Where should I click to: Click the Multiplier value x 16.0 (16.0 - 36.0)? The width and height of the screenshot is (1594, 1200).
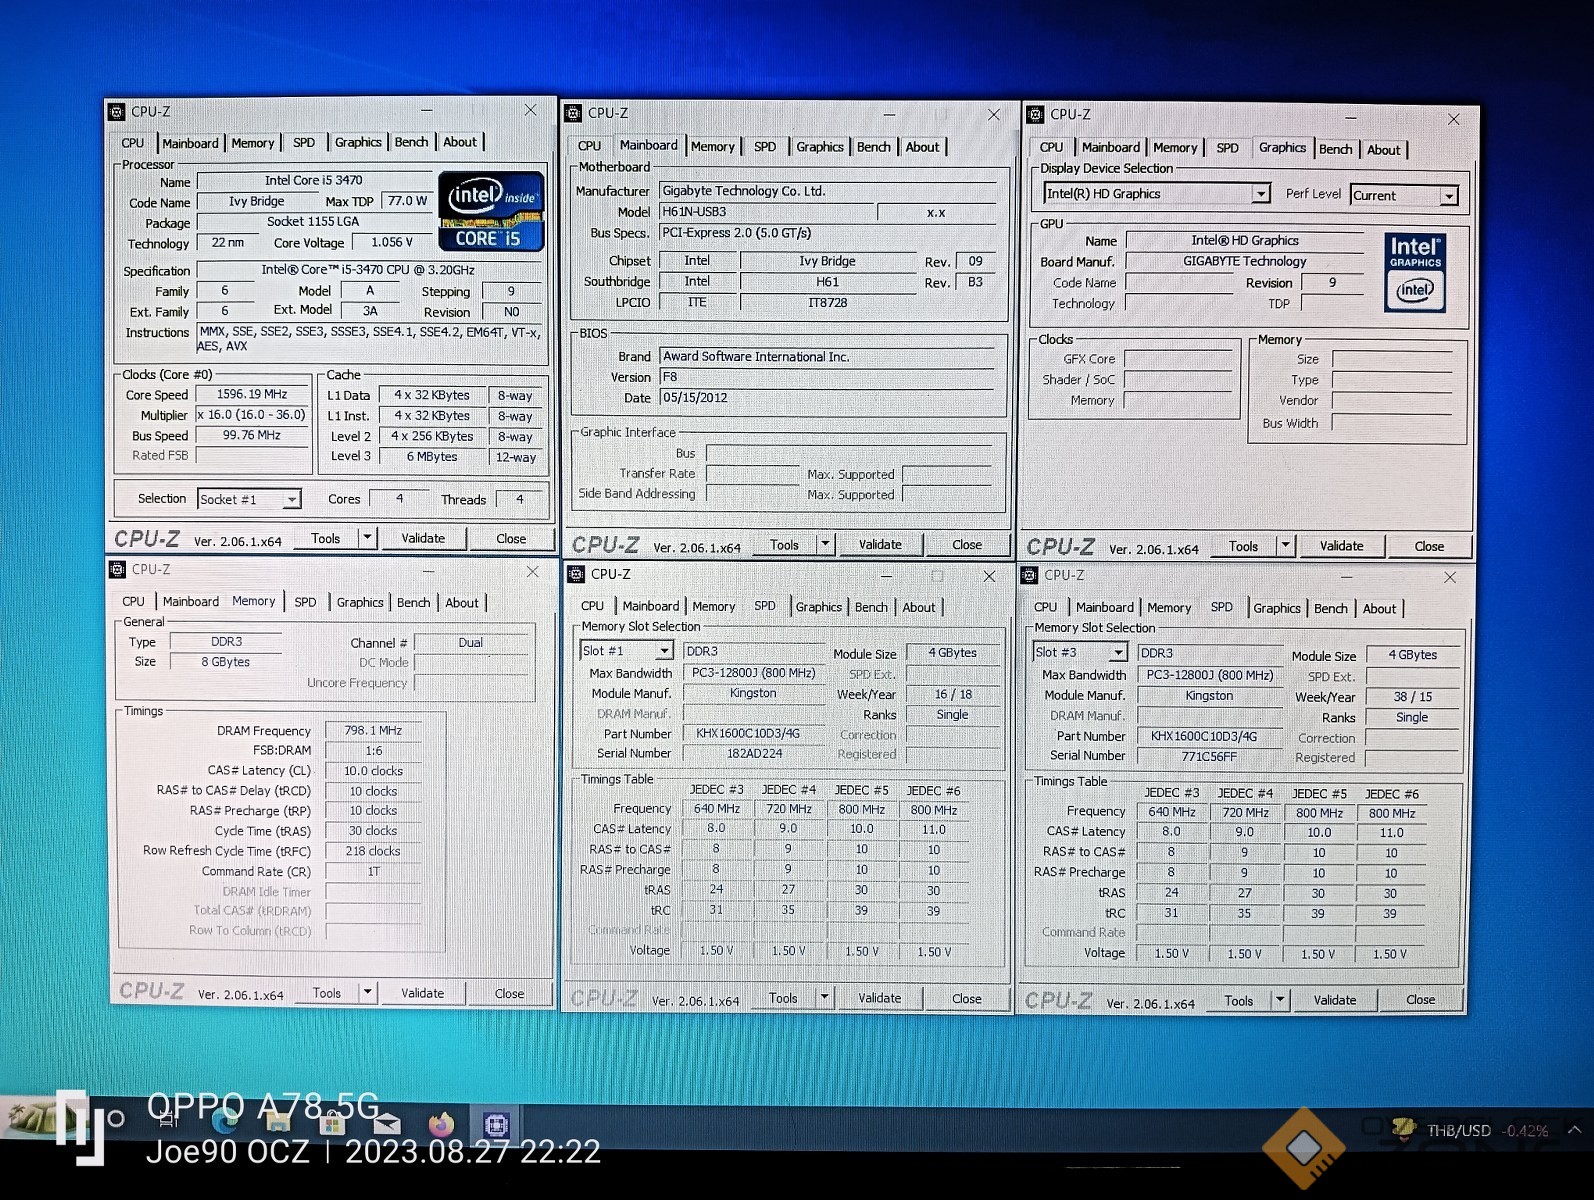(x=252, y=414)
